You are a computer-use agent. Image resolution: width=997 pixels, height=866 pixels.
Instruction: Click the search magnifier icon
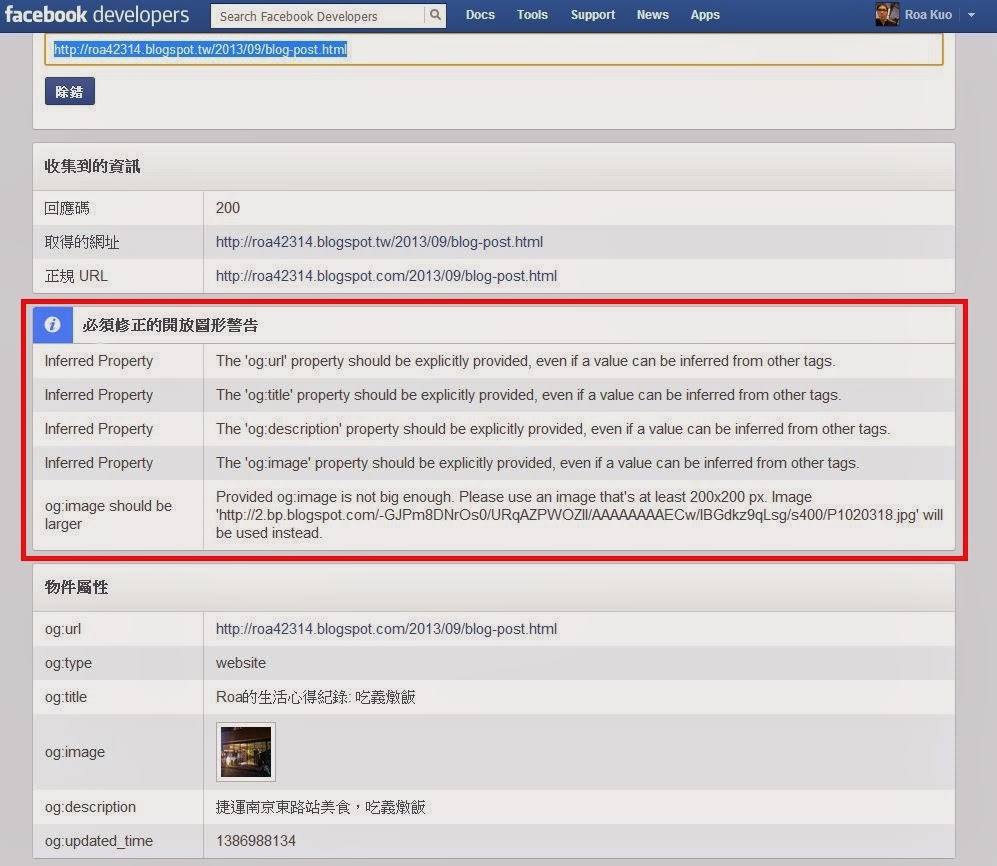[435, 15]
